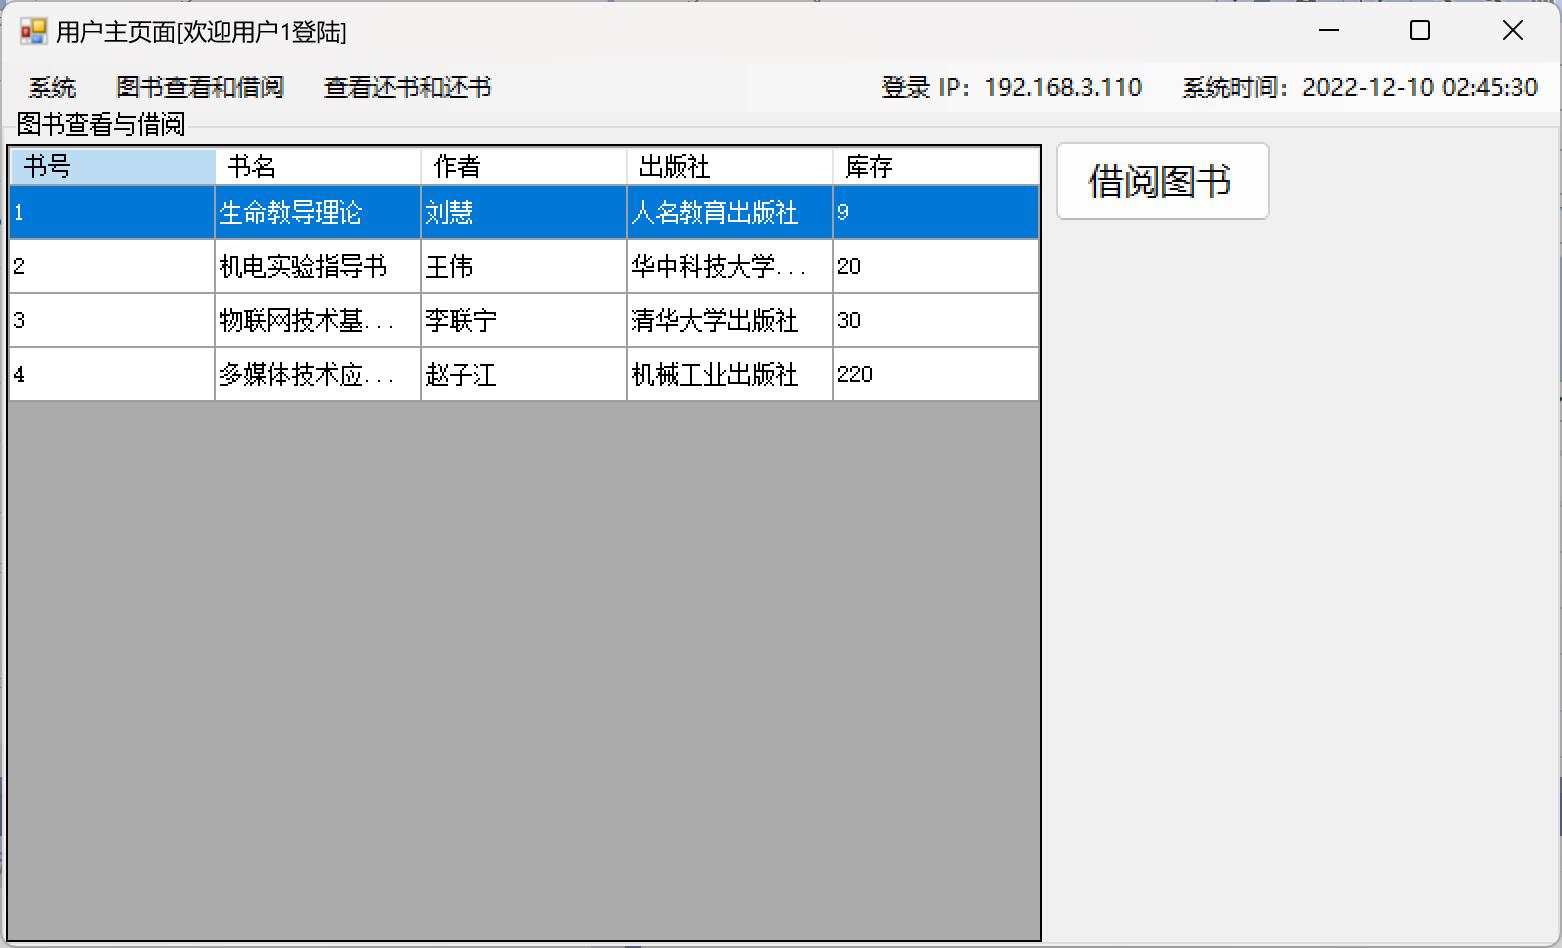Select the publisher cell 人名教育出版社
1562x948 pixels.
(730, 212)
